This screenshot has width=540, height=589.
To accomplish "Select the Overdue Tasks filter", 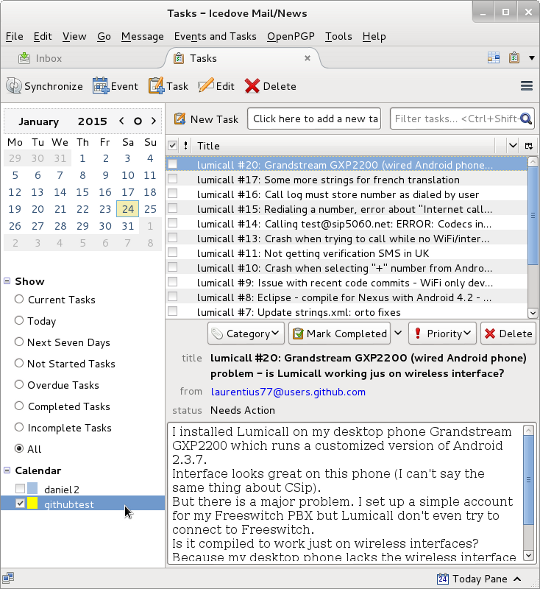I will [19, 385].
